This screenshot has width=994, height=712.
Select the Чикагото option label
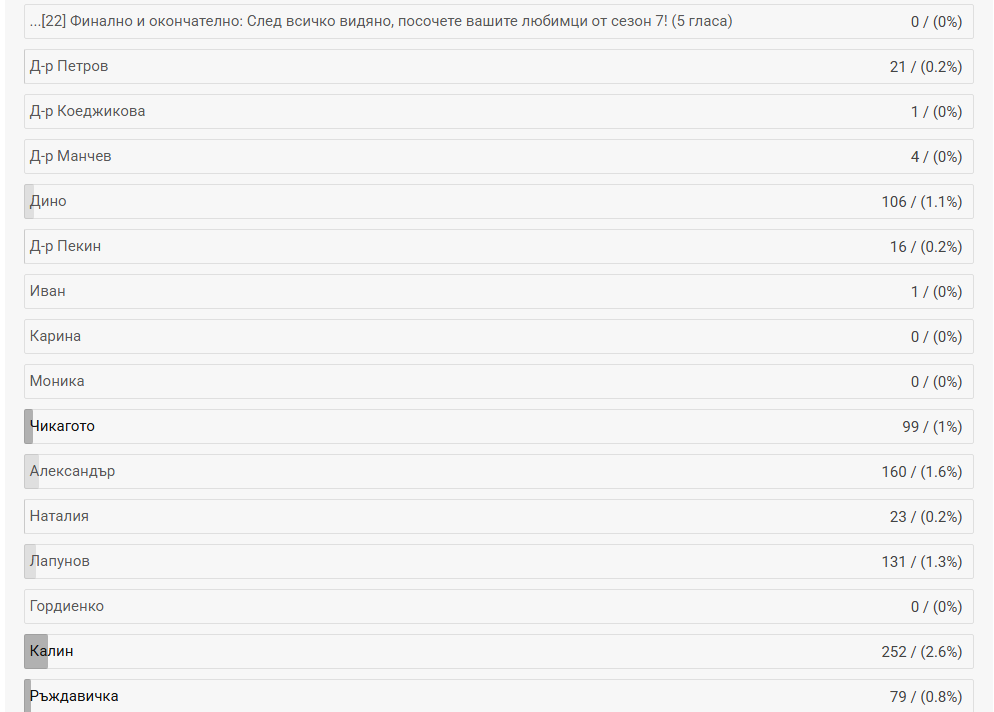click(62, 426)
